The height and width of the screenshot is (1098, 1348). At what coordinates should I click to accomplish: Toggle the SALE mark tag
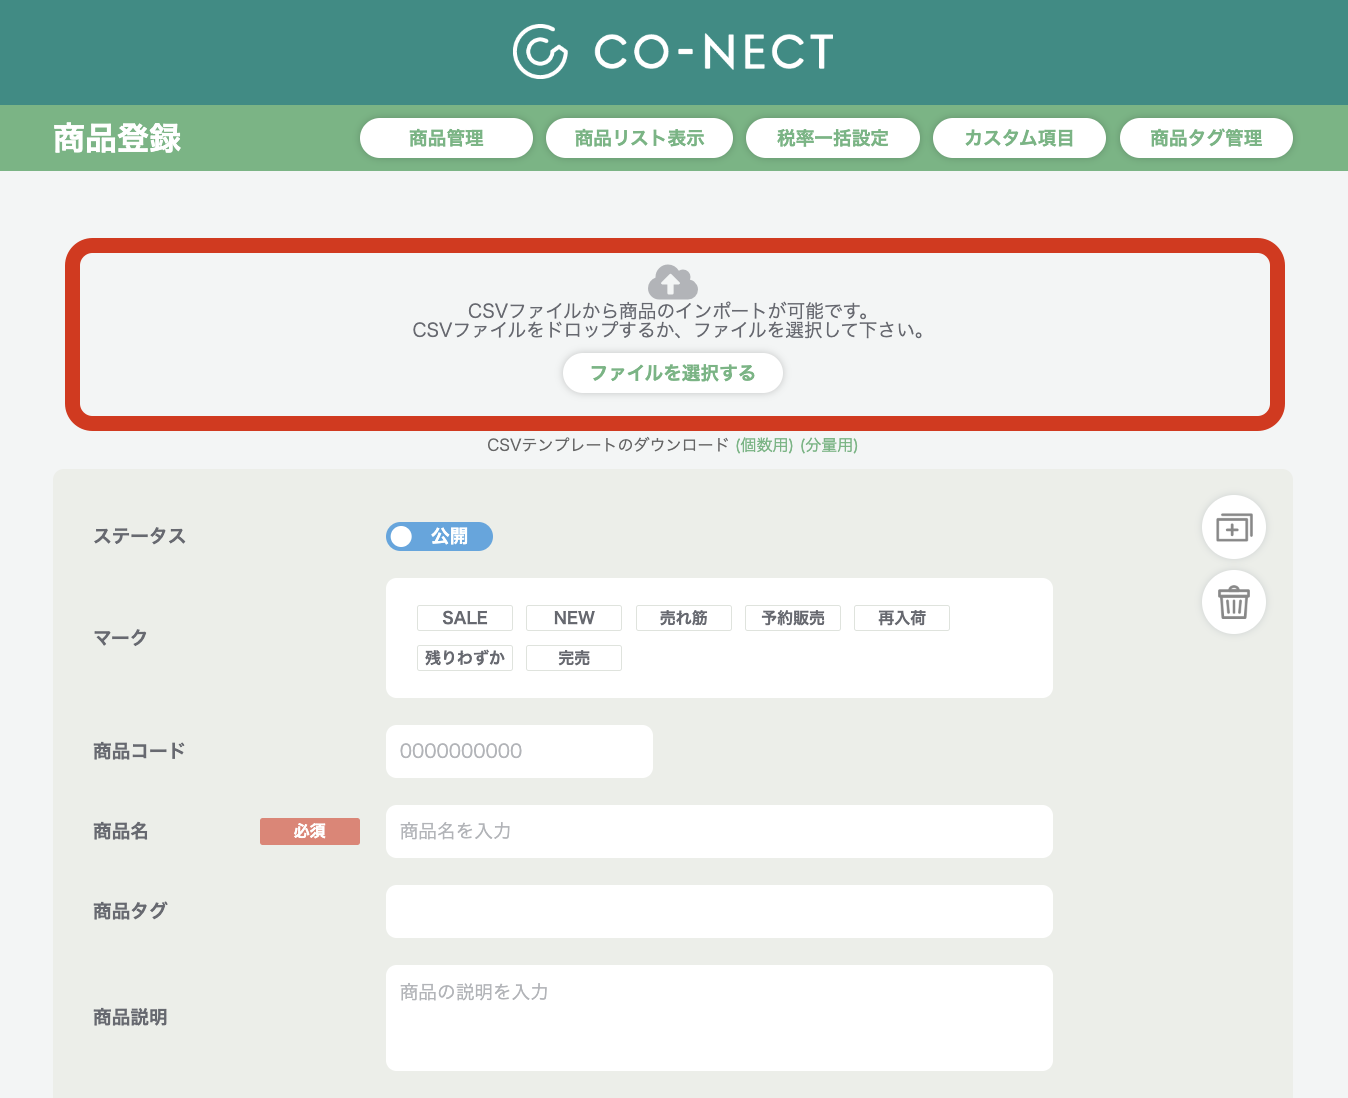coord(465,618)
